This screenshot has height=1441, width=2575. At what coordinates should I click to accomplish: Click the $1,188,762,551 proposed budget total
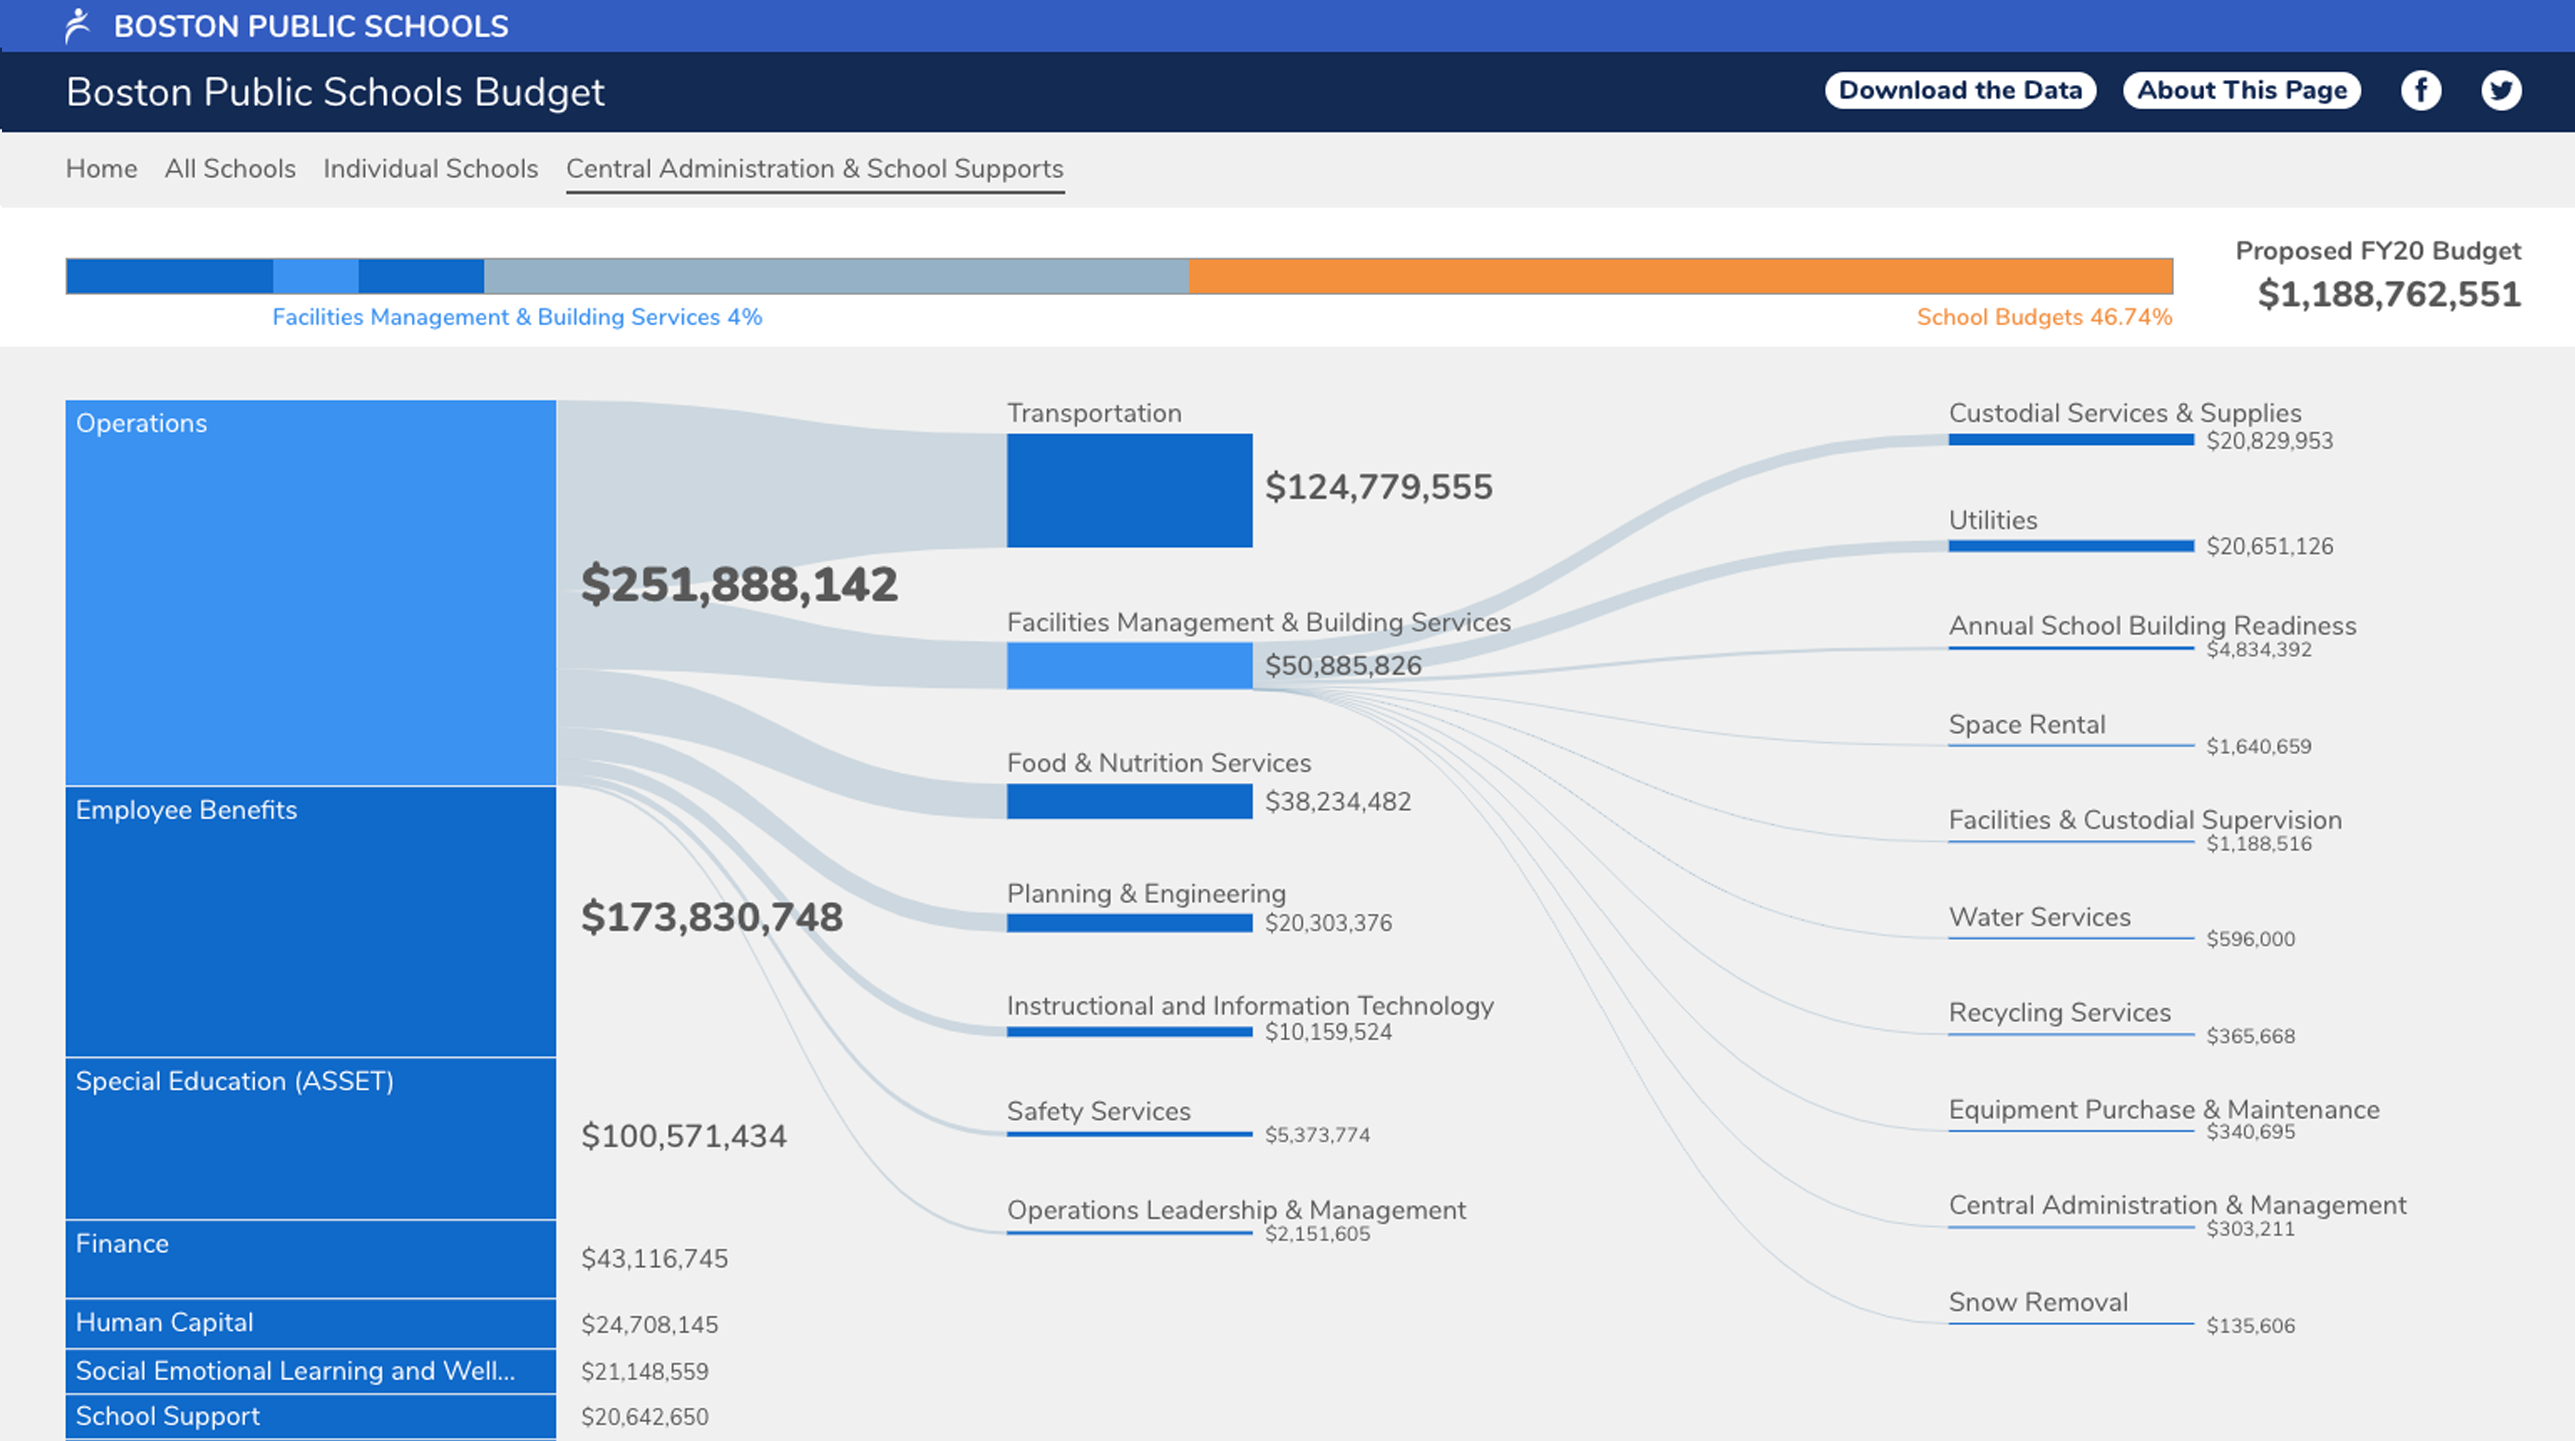[2389, 295]
